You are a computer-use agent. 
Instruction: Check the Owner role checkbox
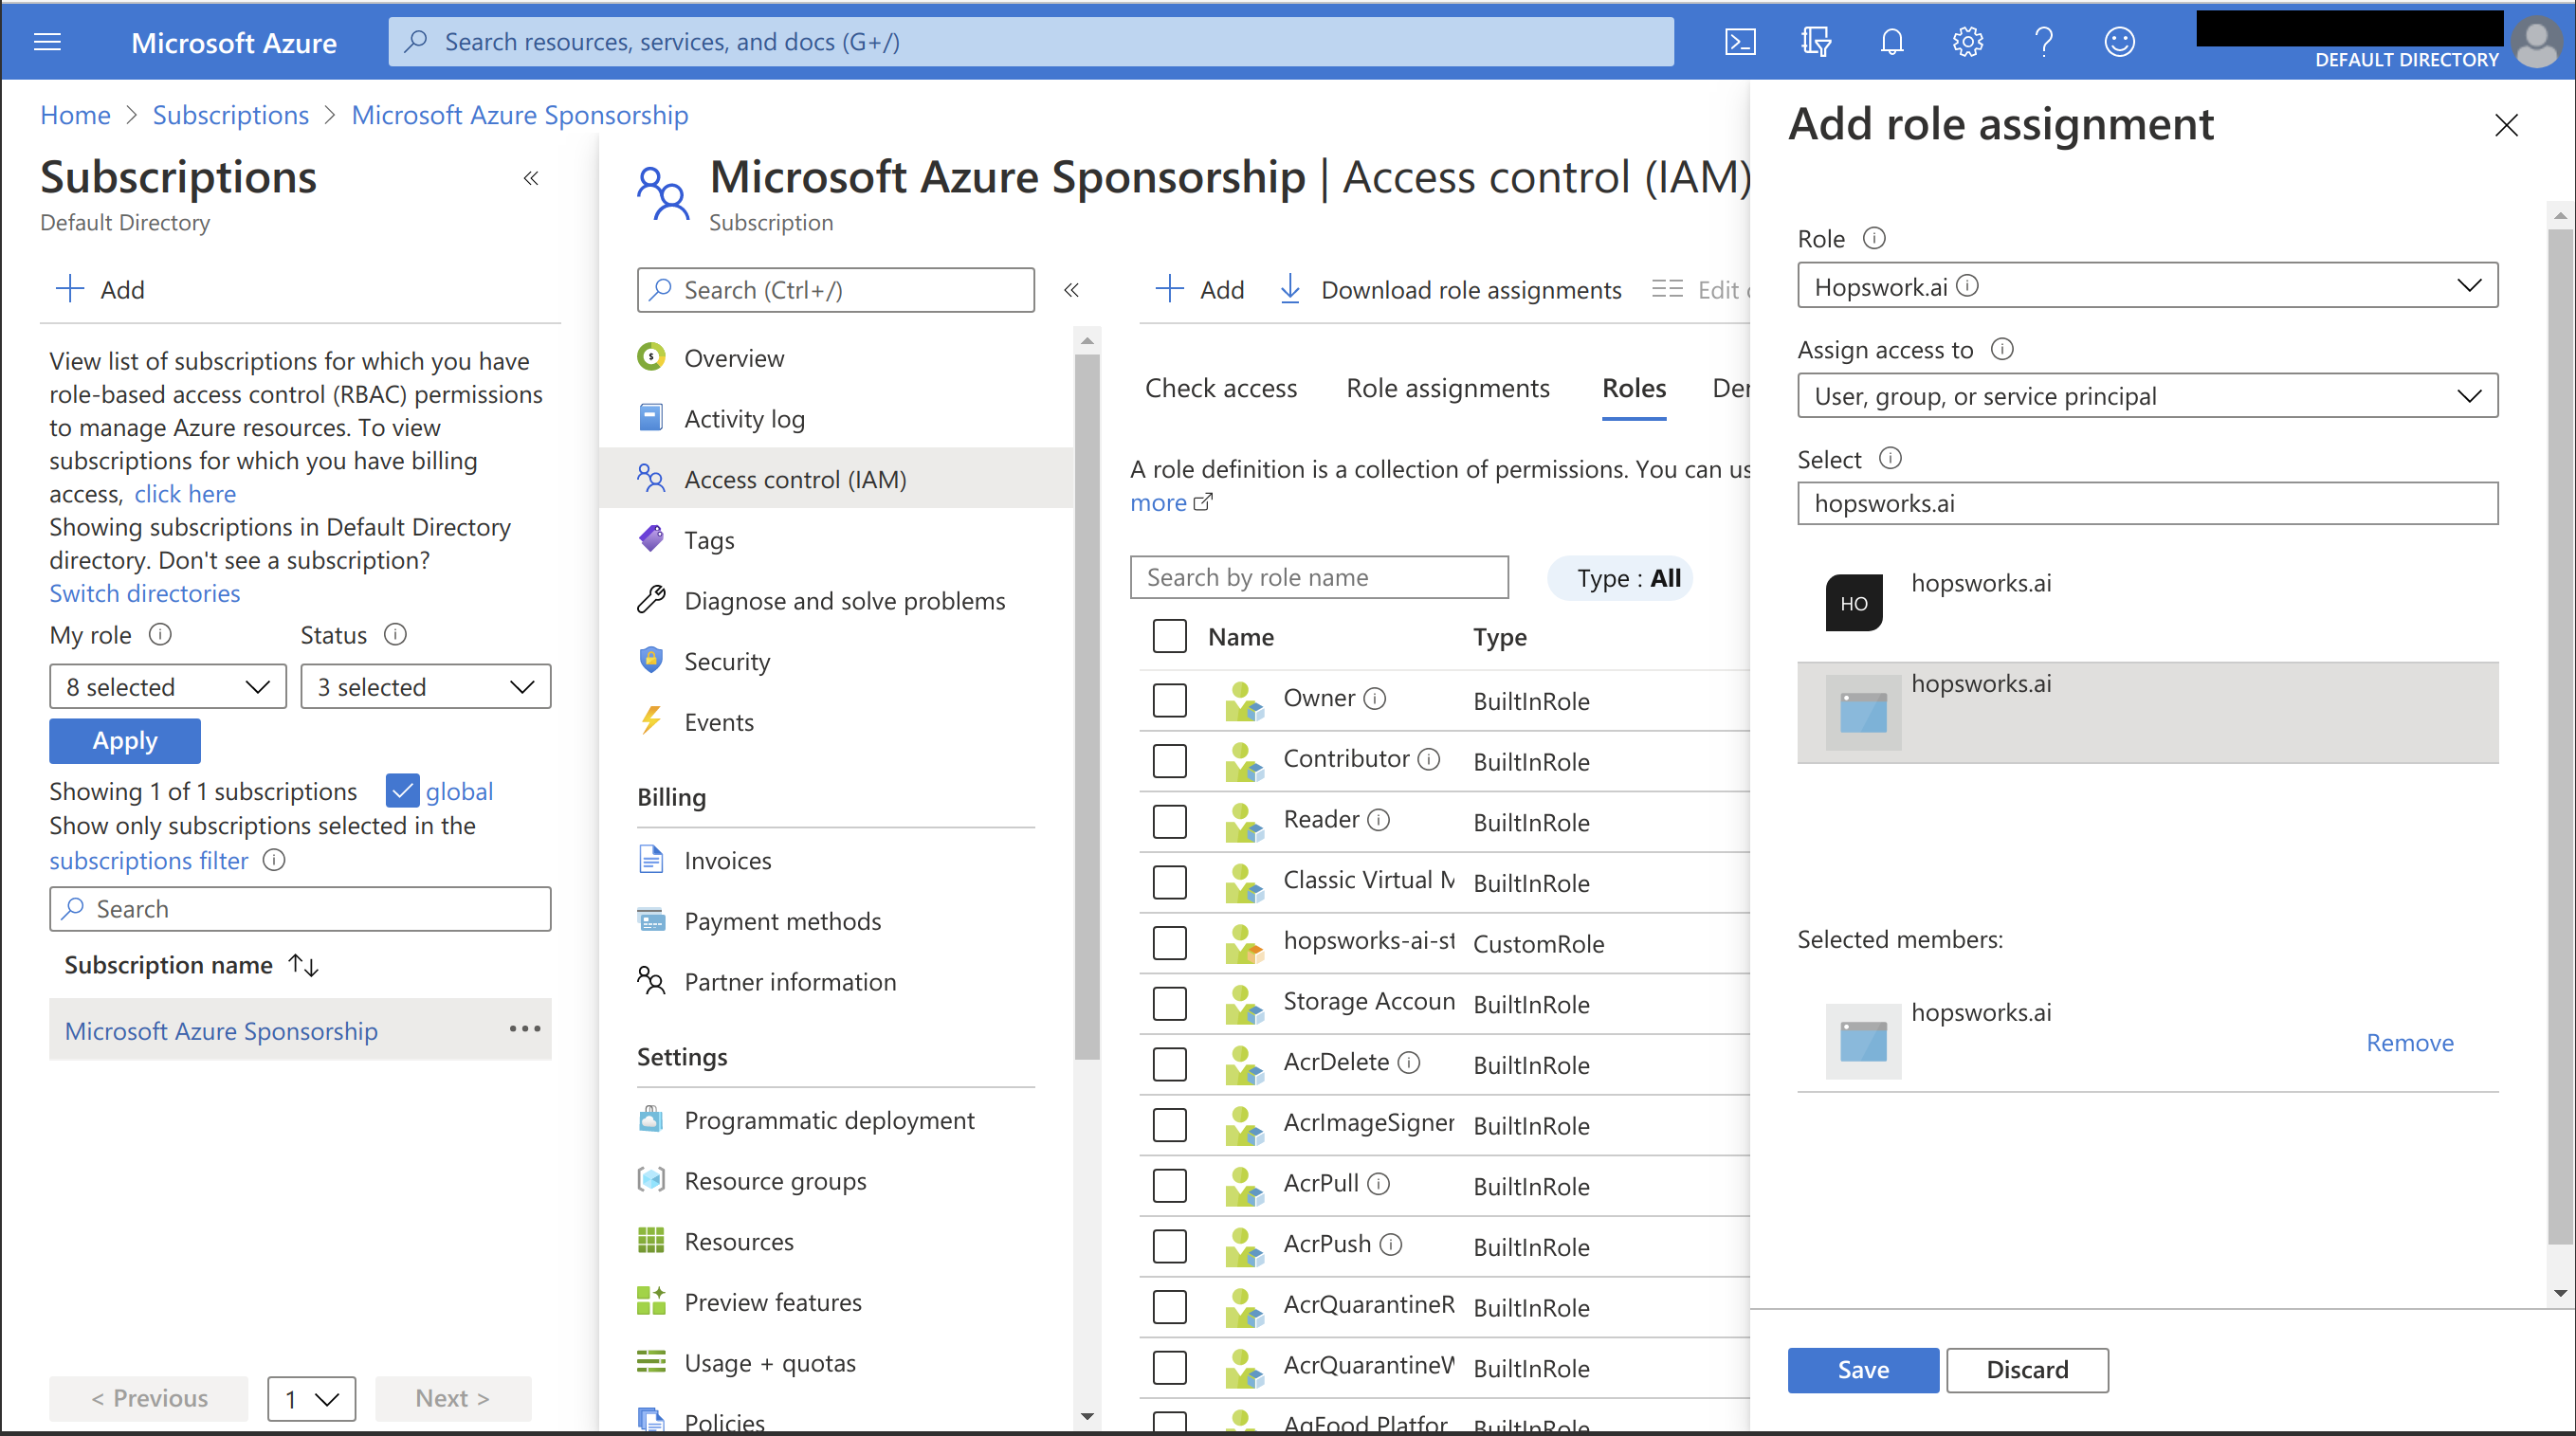coord(1169,700)
